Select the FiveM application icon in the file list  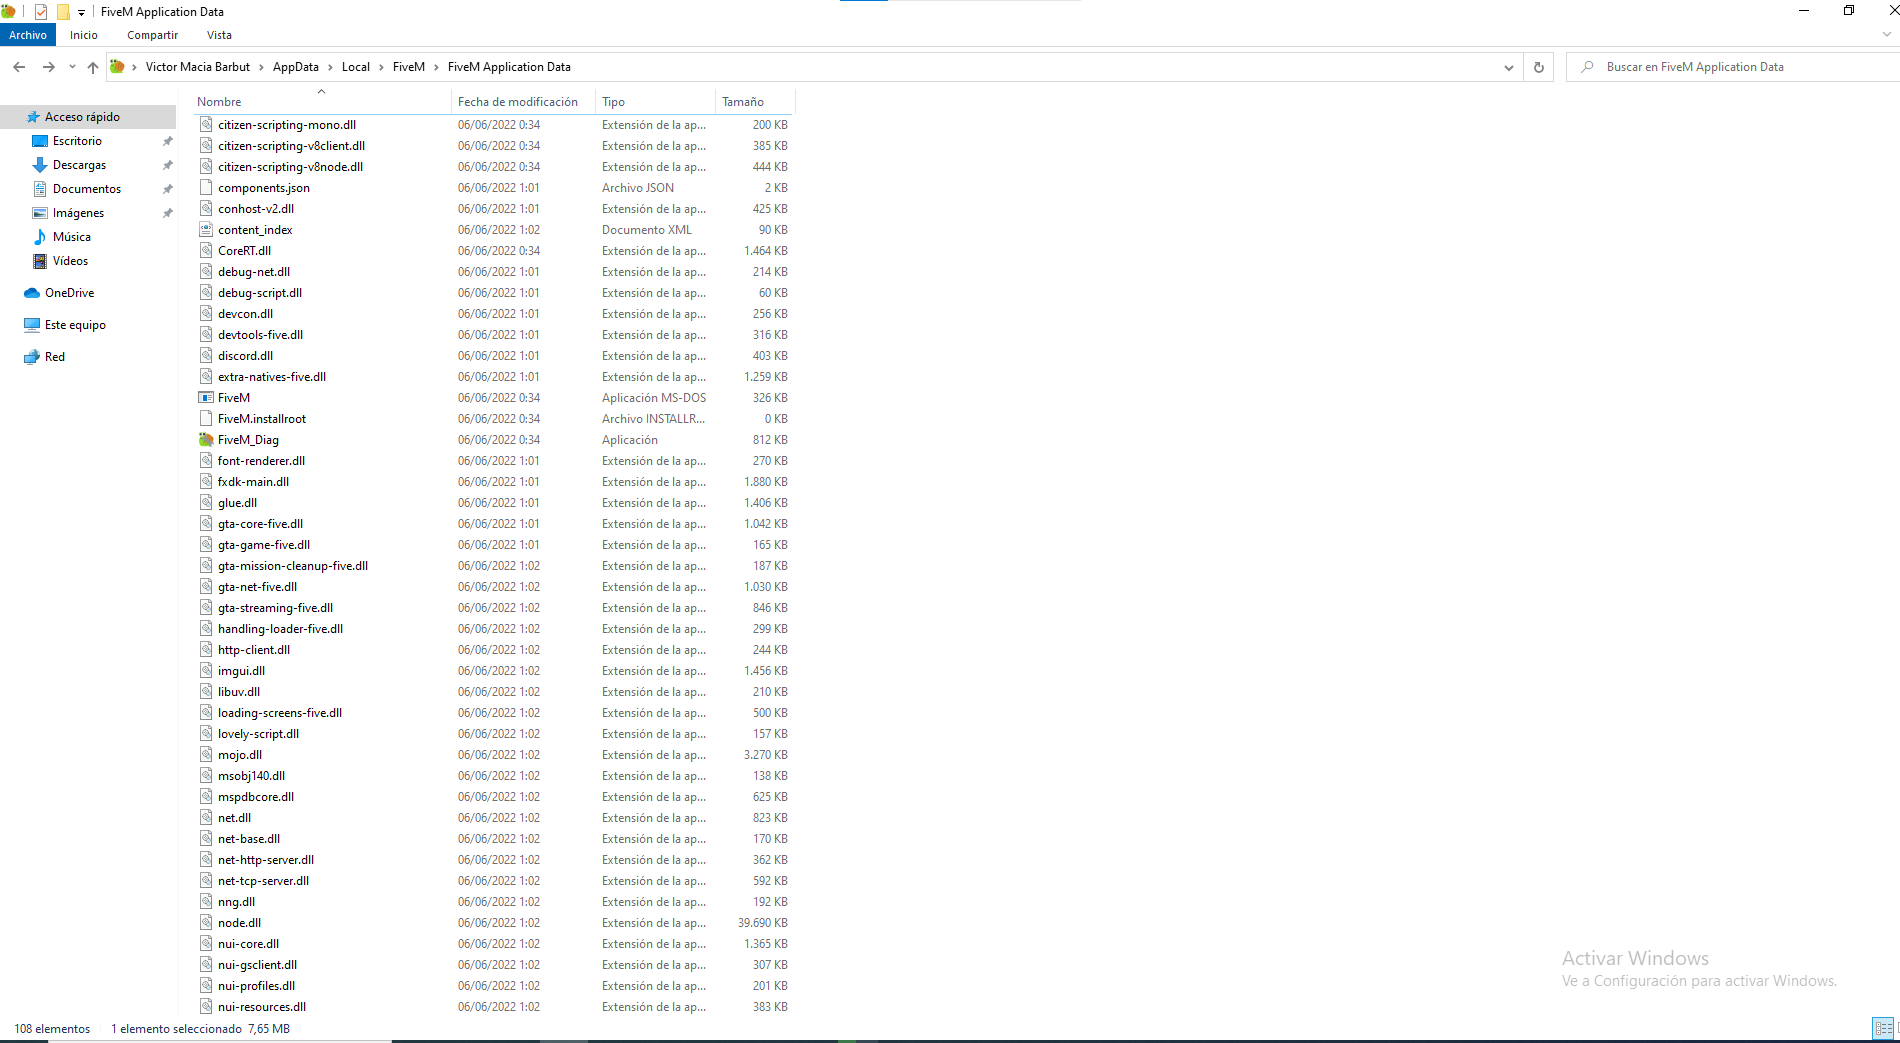206,398
